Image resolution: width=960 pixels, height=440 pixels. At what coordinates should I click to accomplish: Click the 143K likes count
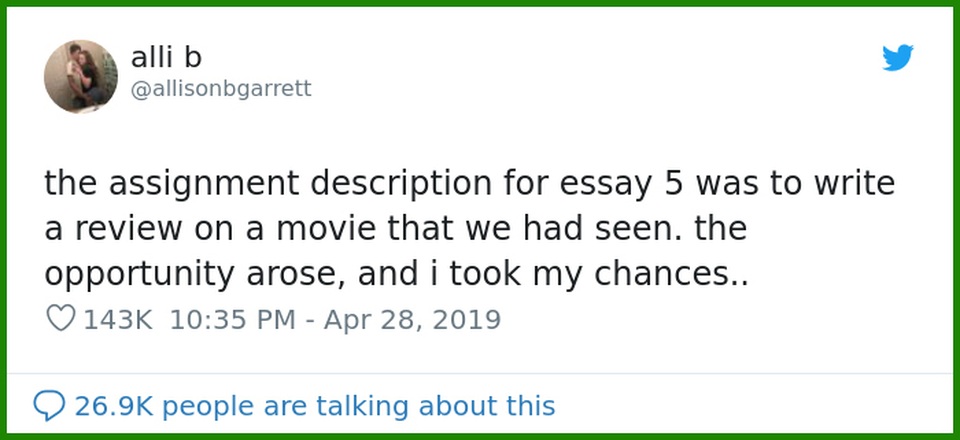click(118, 320)
